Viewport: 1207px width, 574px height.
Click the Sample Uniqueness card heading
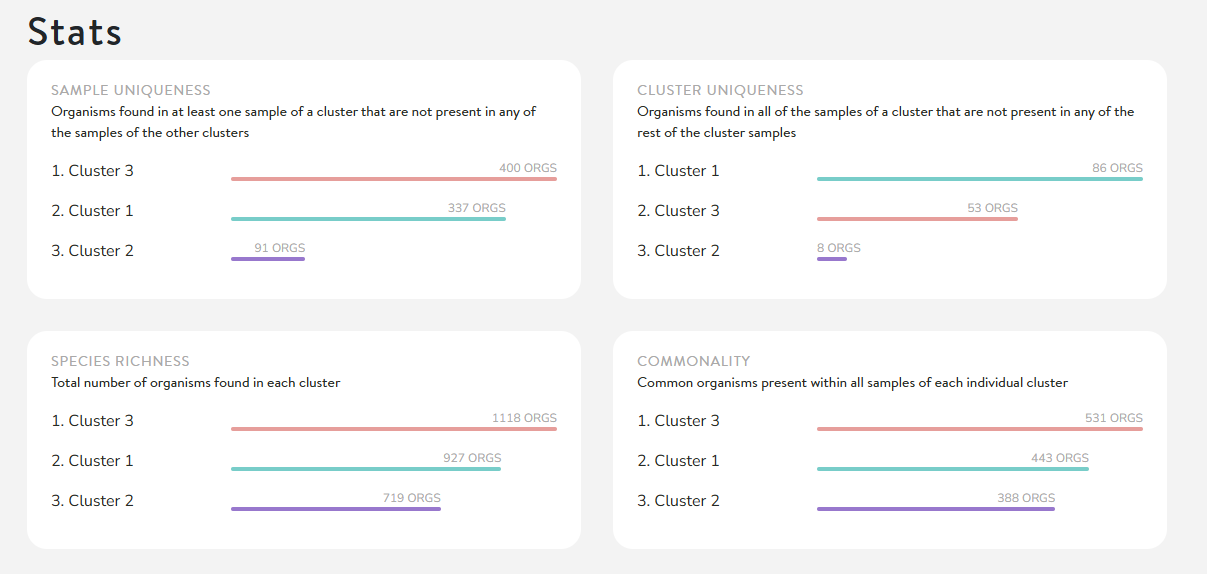click(x=131, y=91)
